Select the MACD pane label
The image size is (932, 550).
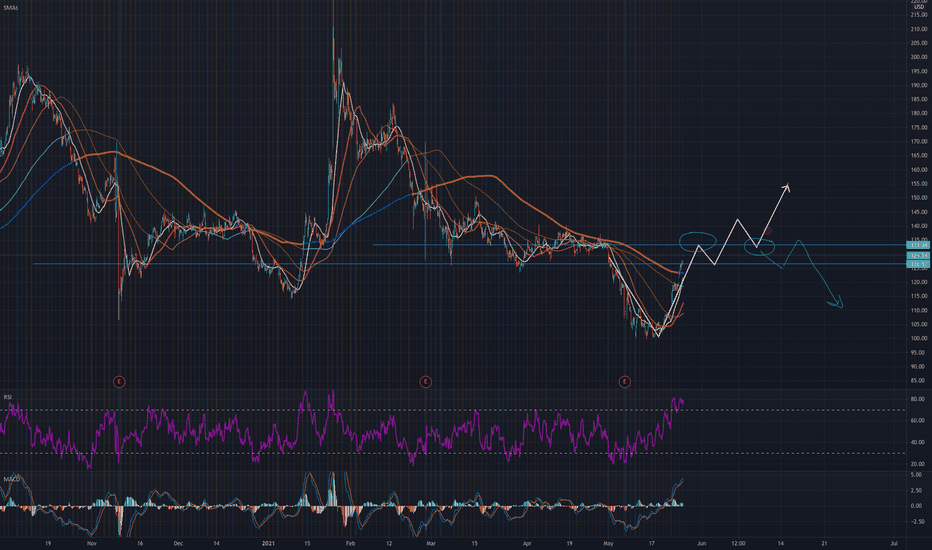12,479
